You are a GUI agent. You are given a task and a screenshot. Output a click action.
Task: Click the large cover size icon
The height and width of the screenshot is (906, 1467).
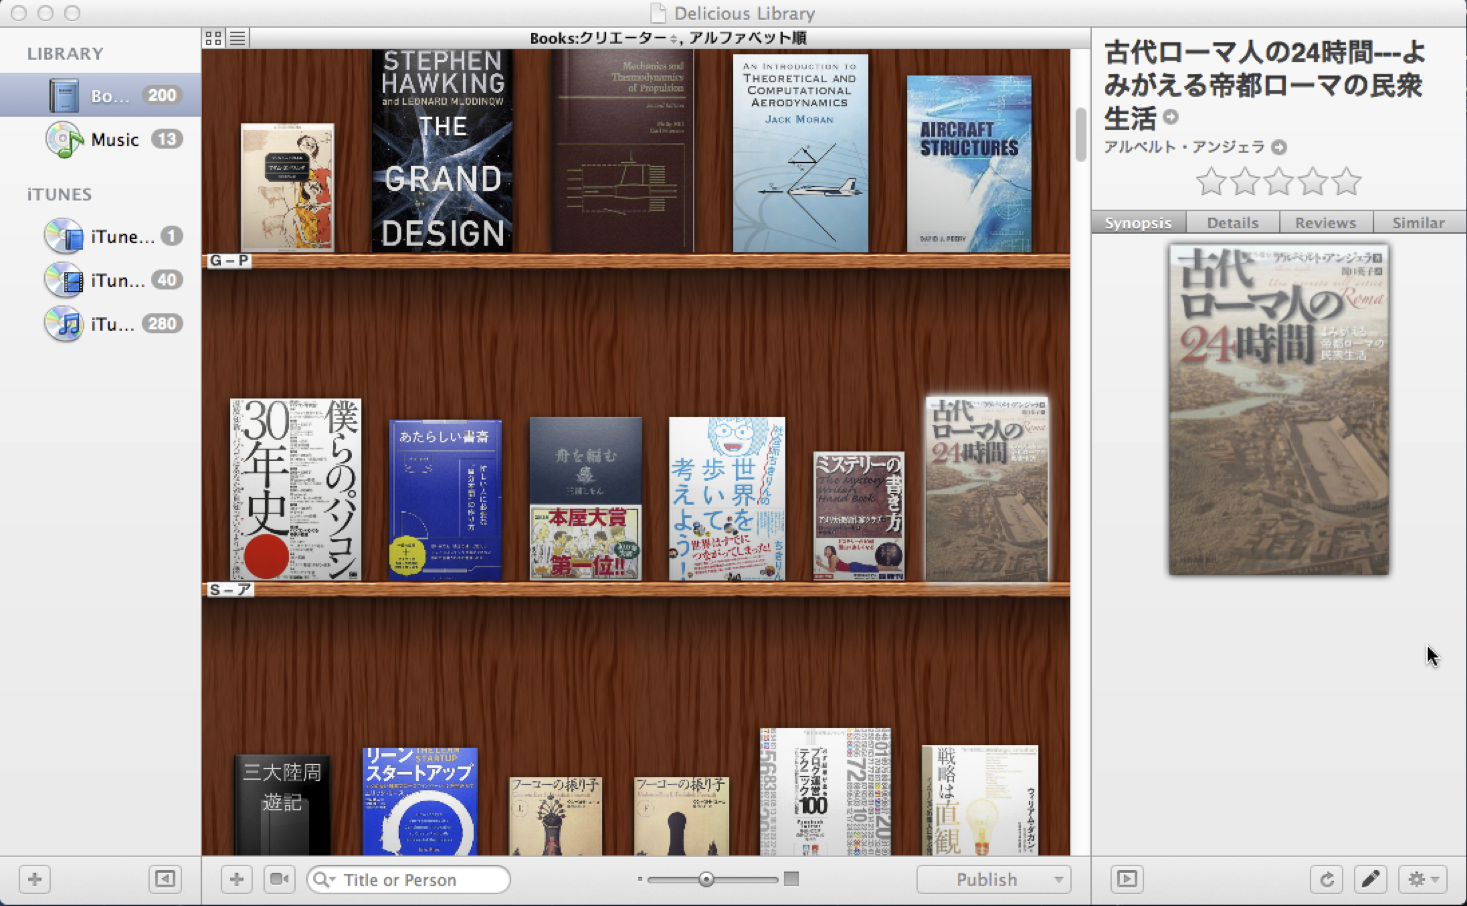791,879
